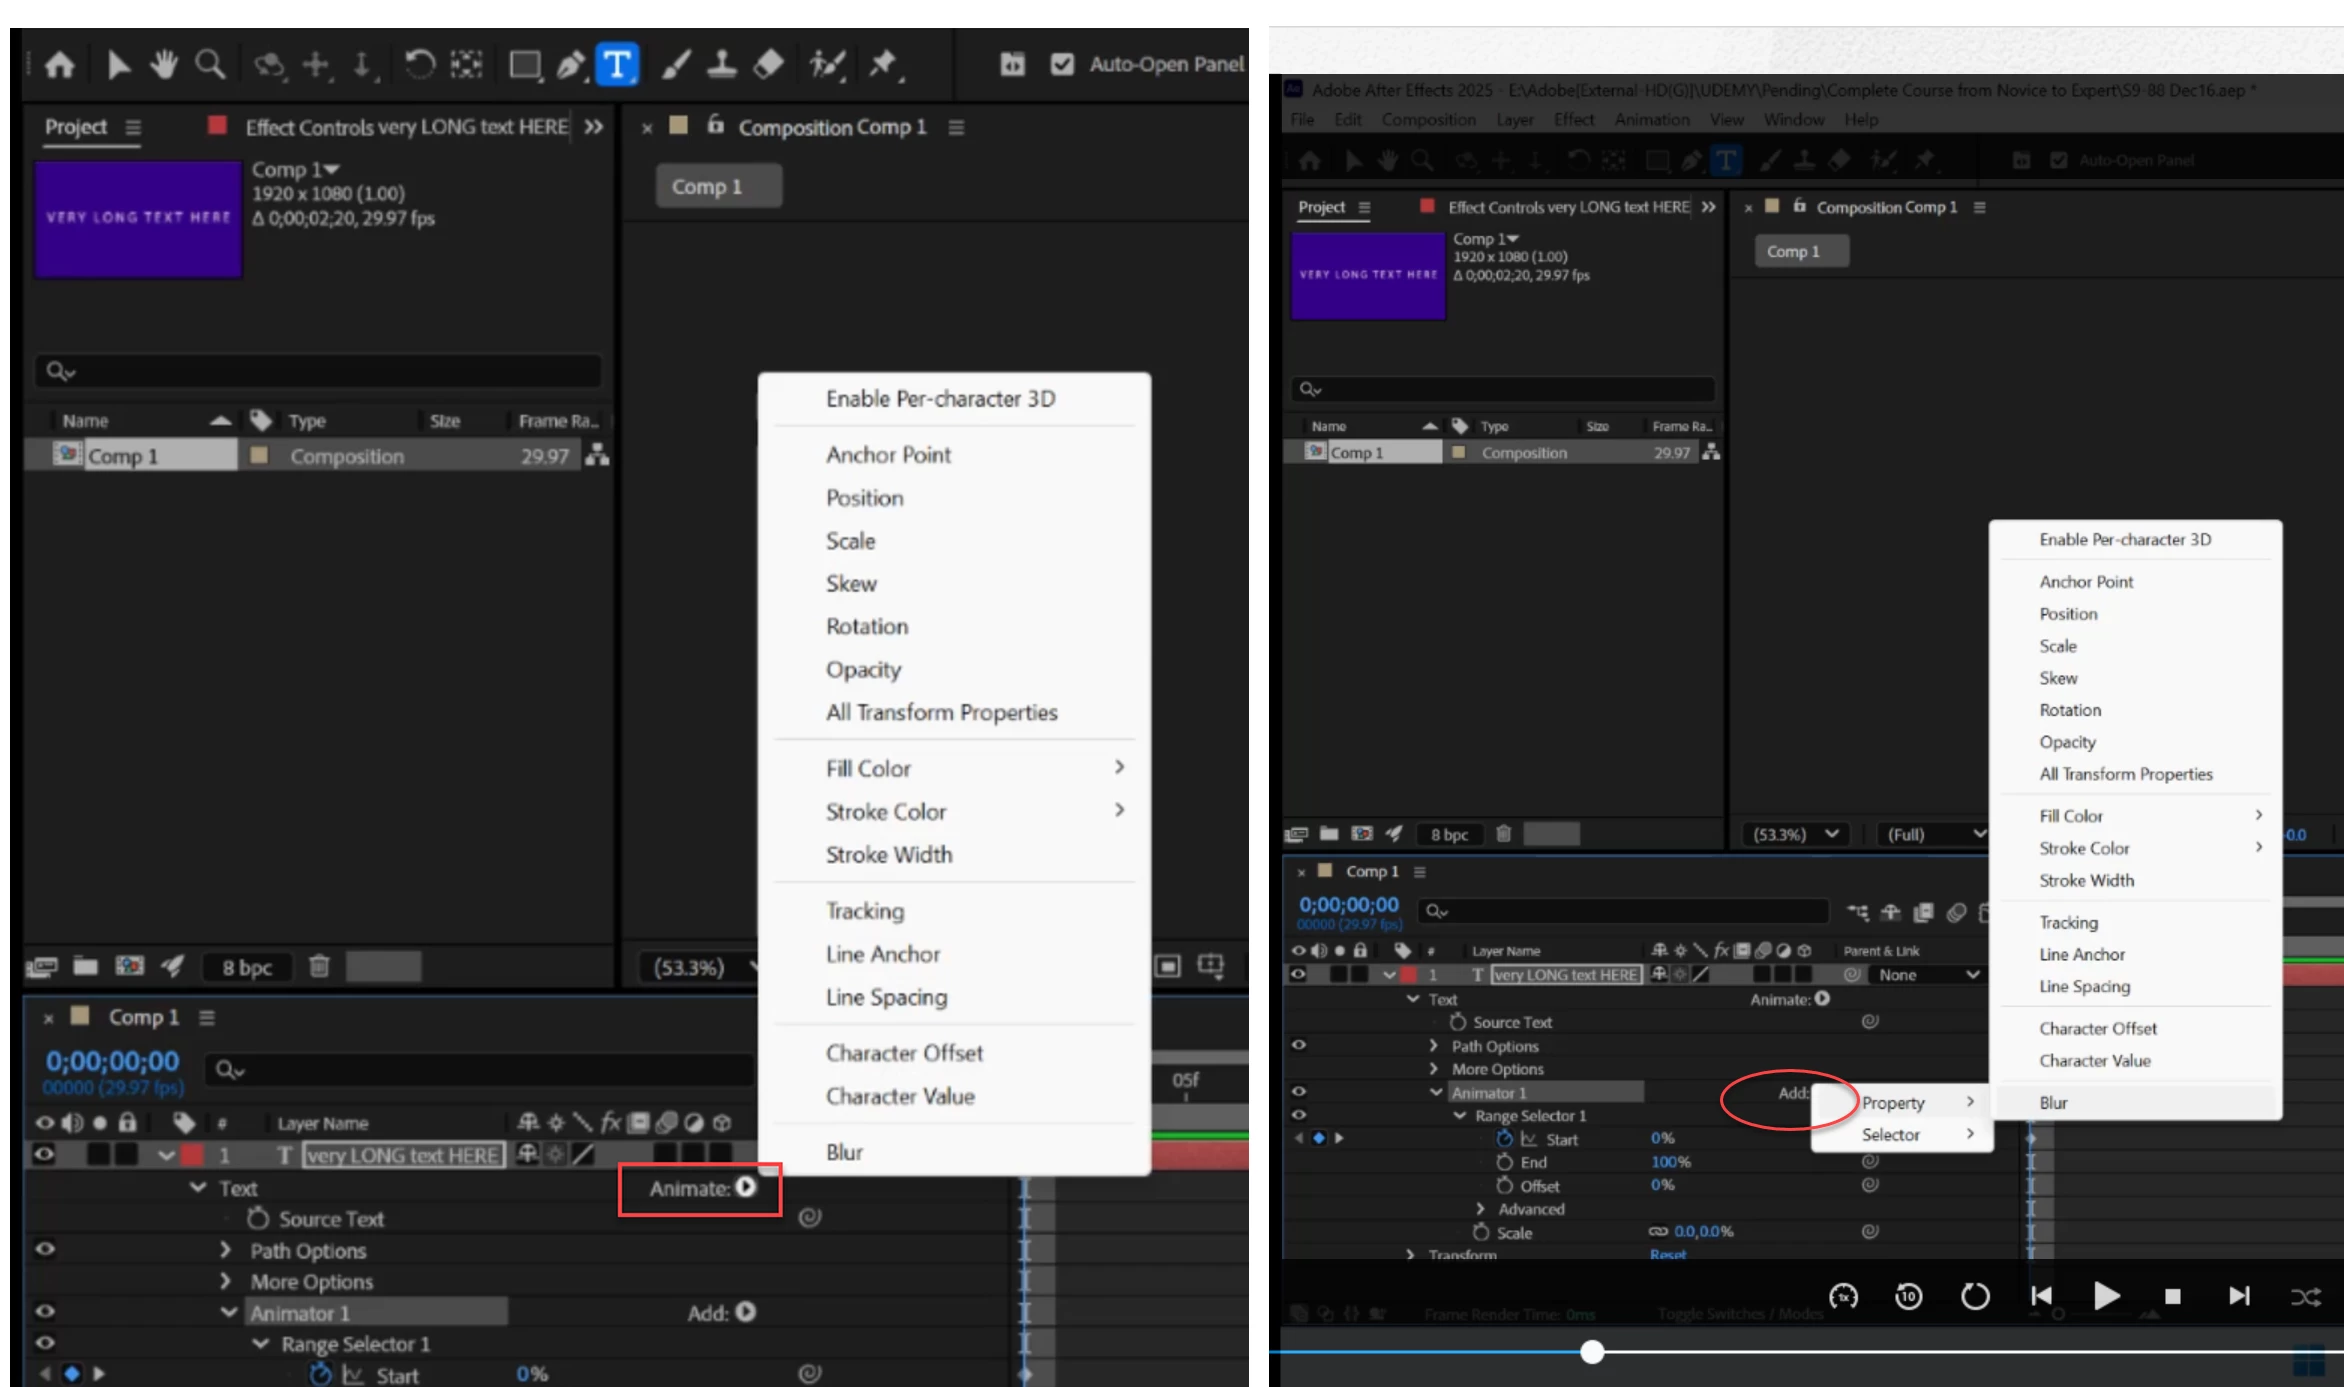Screen dimensions: 2344x1387
Task: Hide the very LONG text HERE layer
Action: coord(44,1154)
